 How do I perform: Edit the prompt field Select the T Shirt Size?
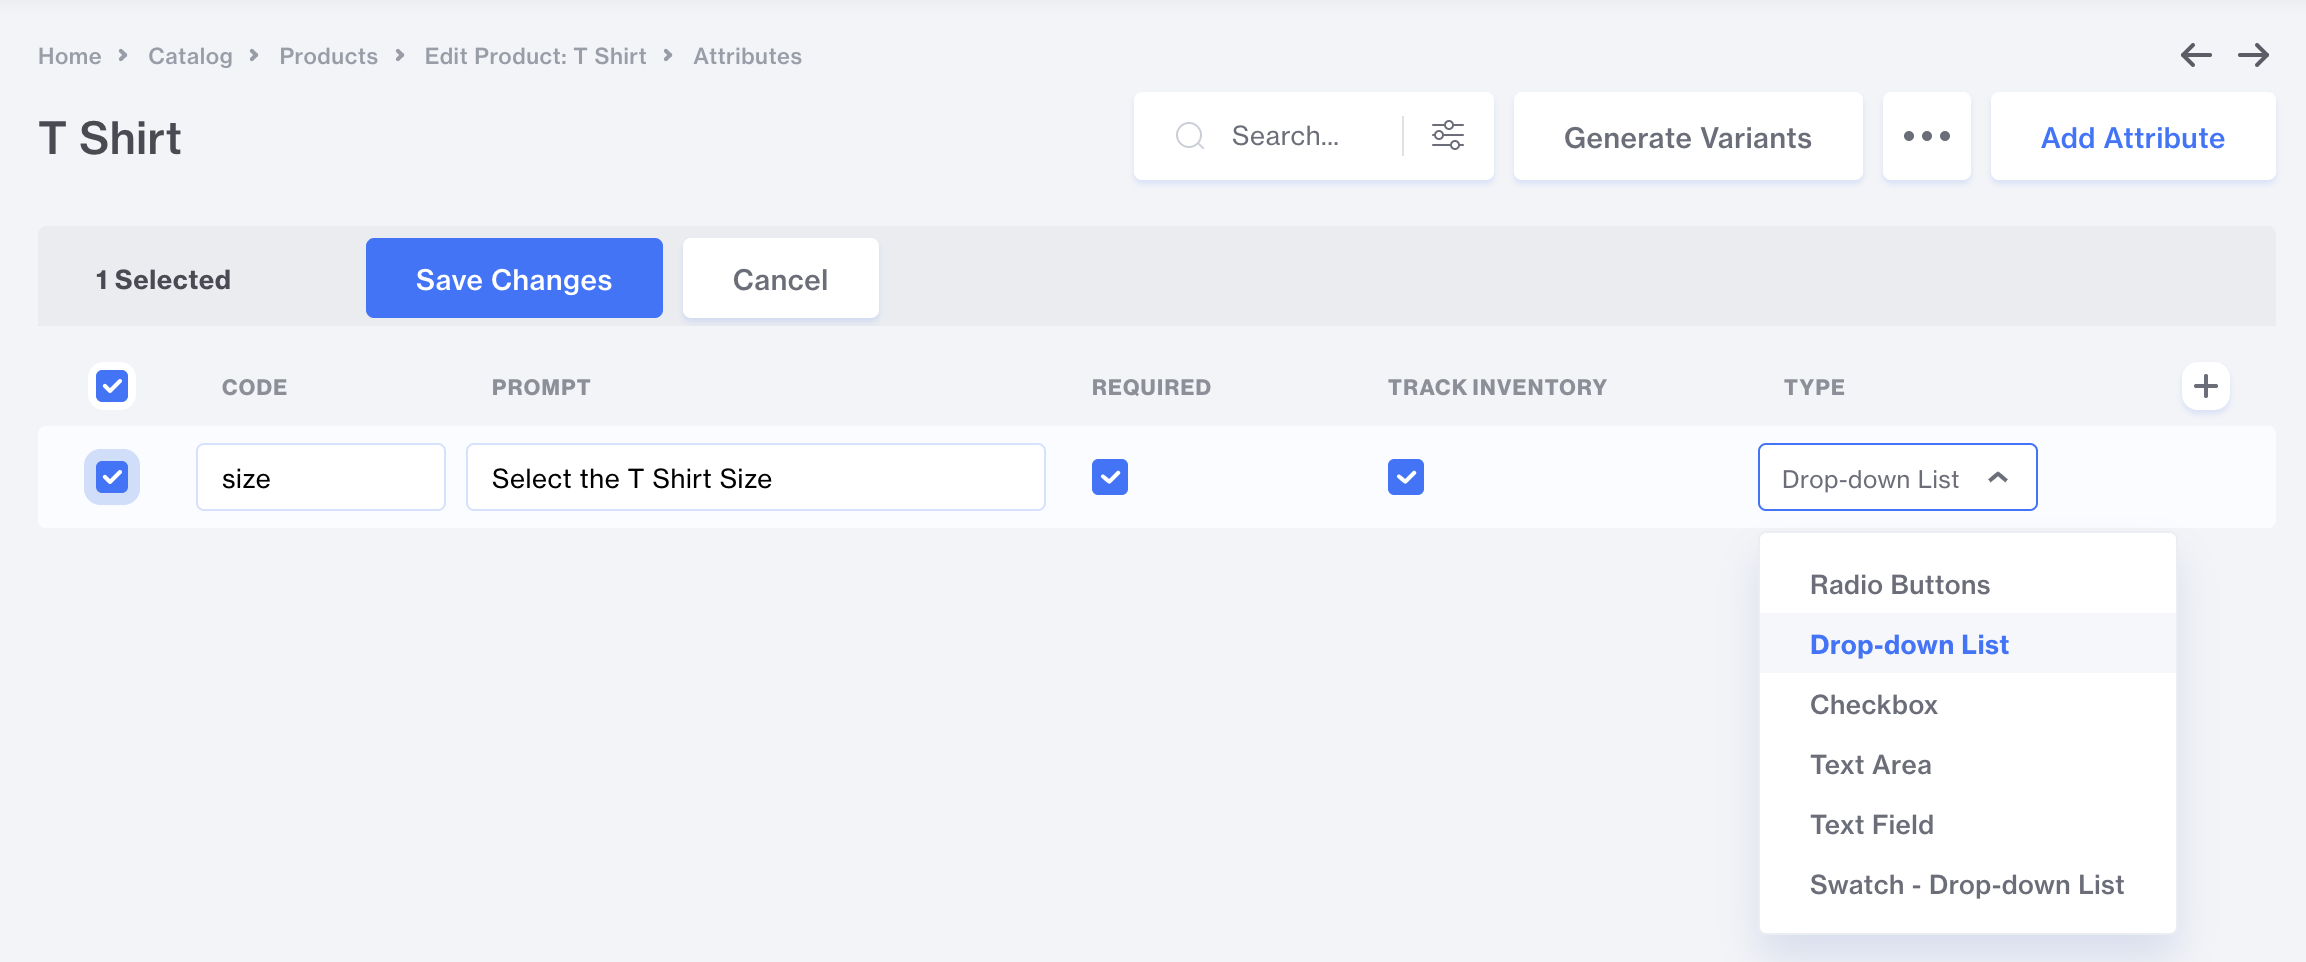click(755, 477)
